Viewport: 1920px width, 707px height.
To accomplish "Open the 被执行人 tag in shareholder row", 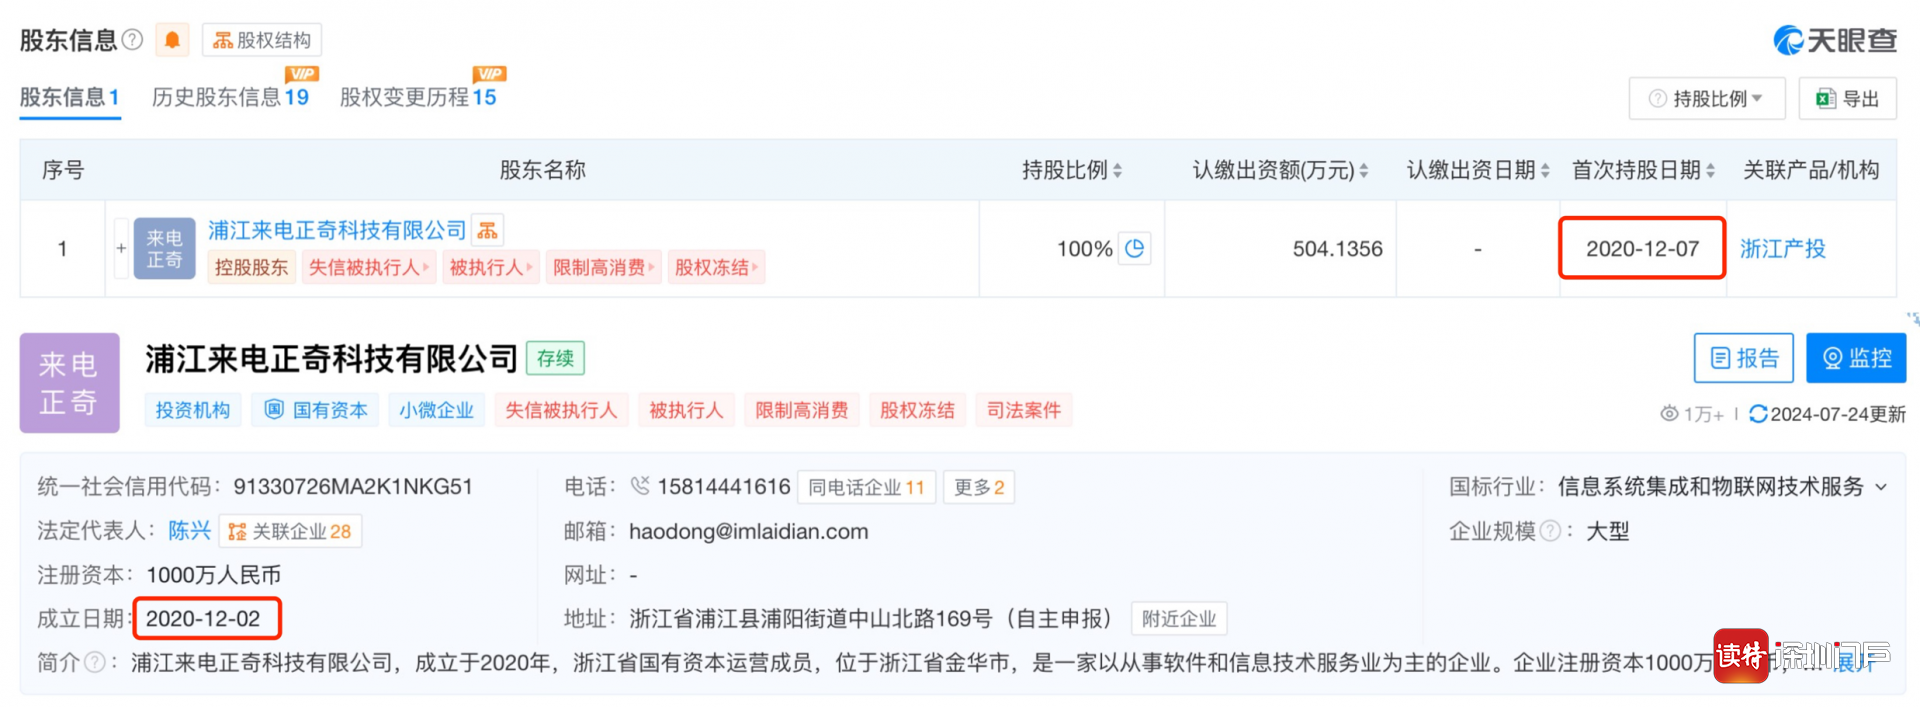I will [491, 267].
